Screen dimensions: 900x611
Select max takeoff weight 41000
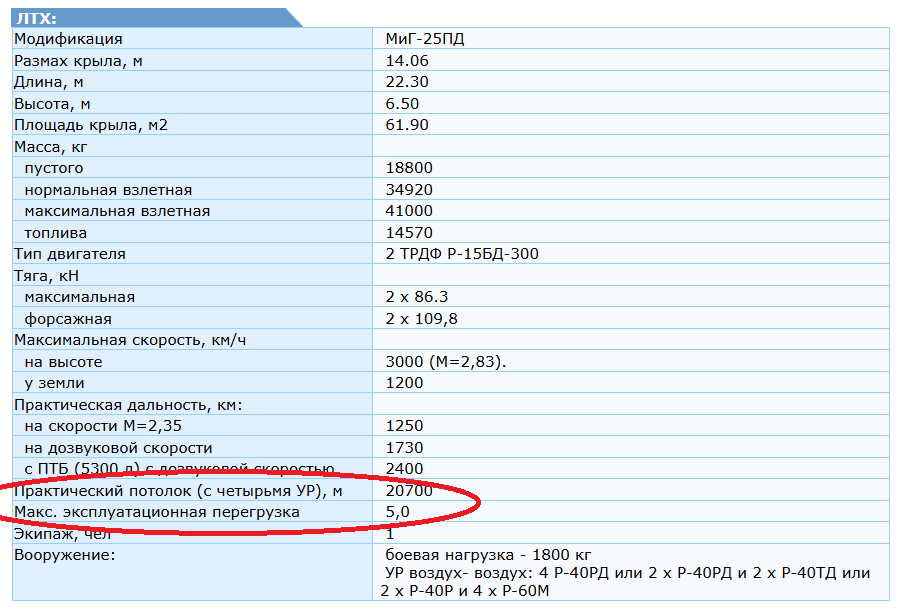point(409,211)
